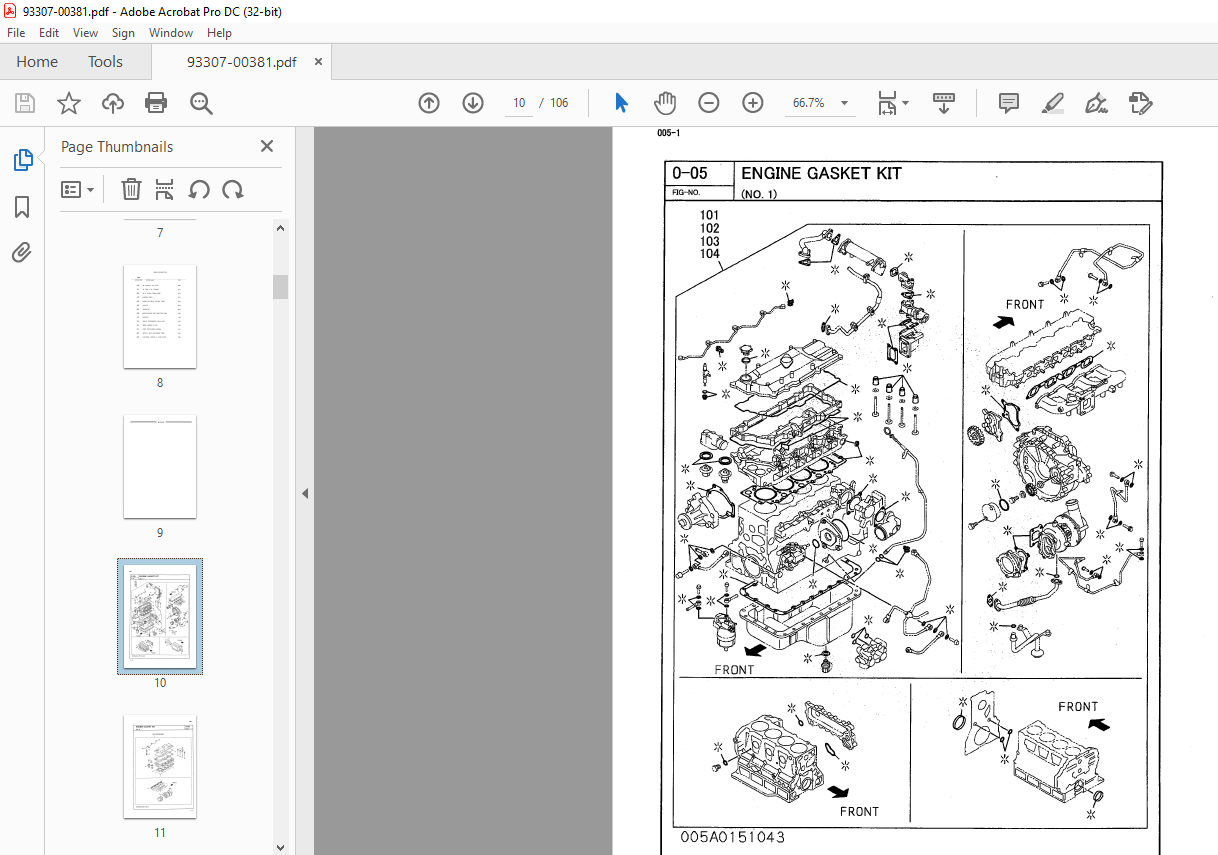
Task: Bookmark file with star icon
Action: [69, 103]
